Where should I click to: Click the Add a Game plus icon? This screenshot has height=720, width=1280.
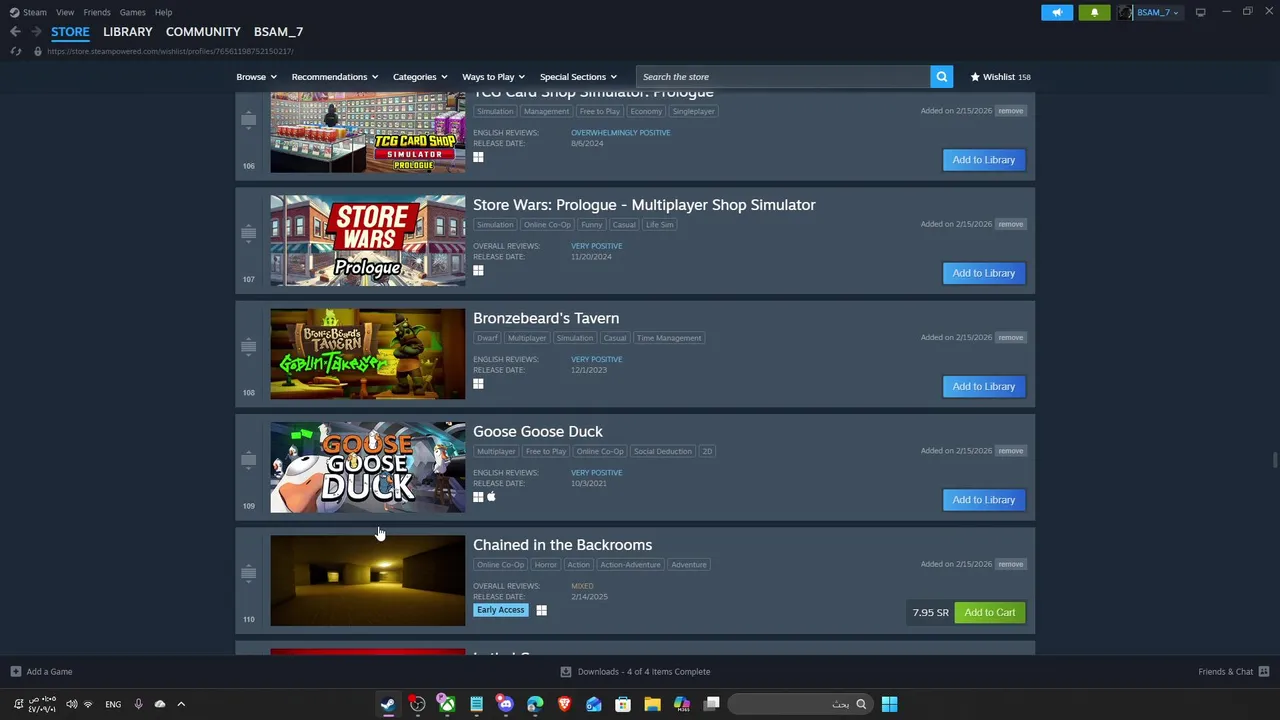[15, 672]
